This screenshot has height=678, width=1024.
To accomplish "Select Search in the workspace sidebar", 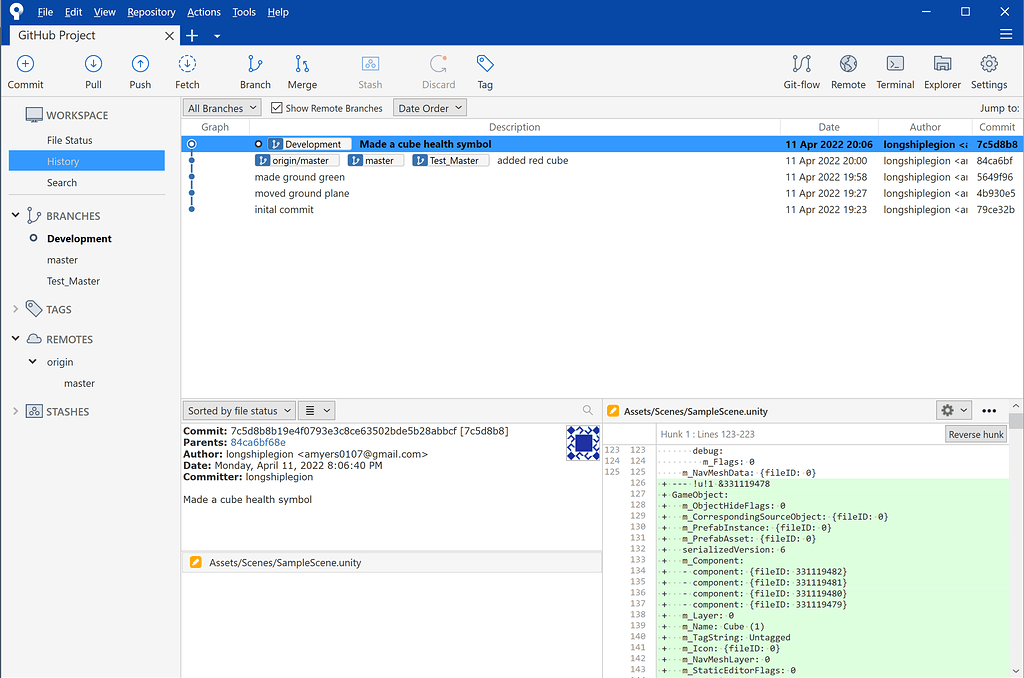I will click(x=62, y=182).
